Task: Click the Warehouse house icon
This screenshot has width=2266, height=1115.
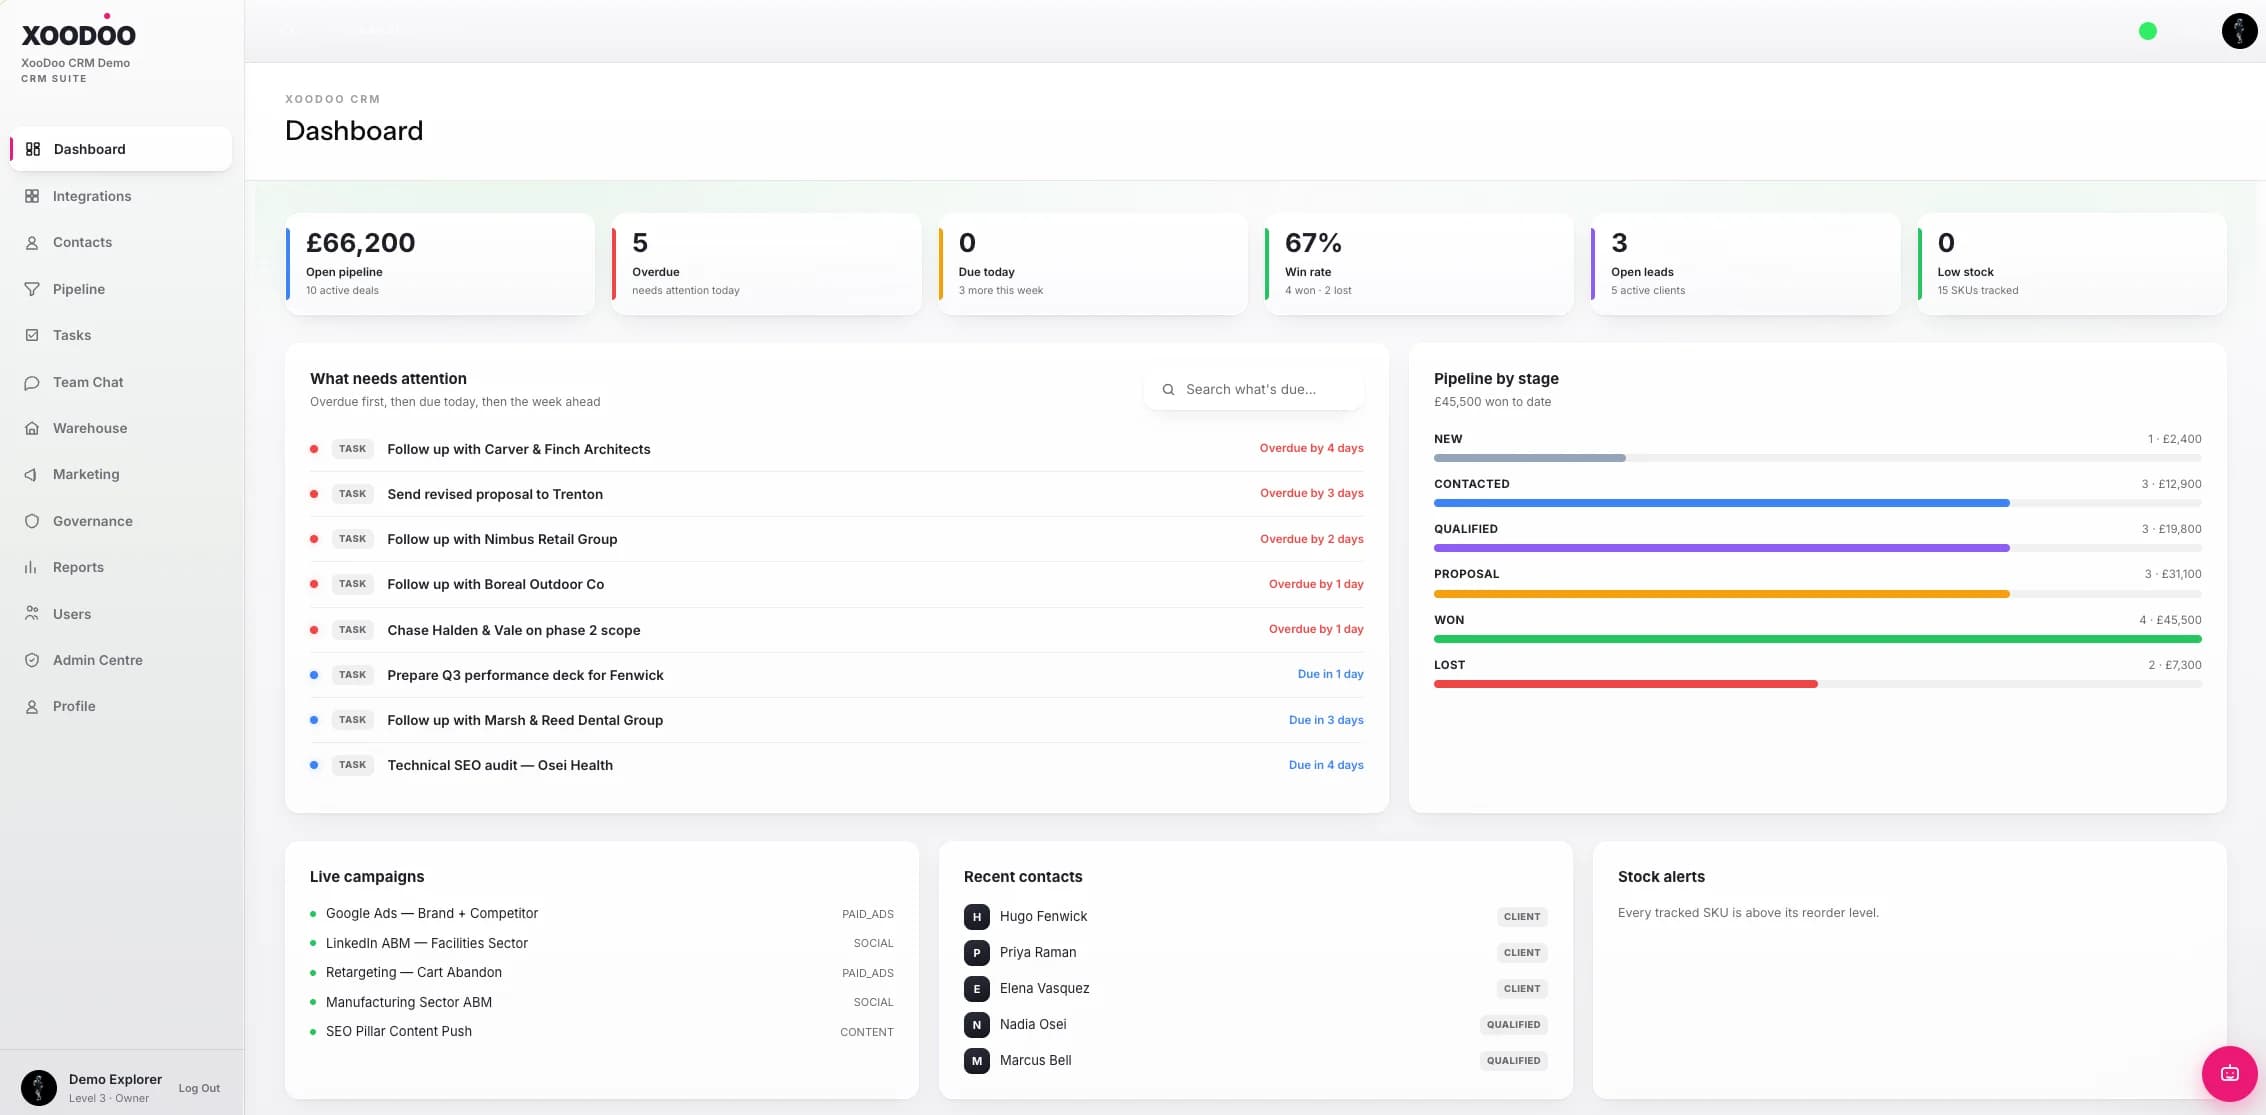Action: pyautogui.click(x=32, y=428)
